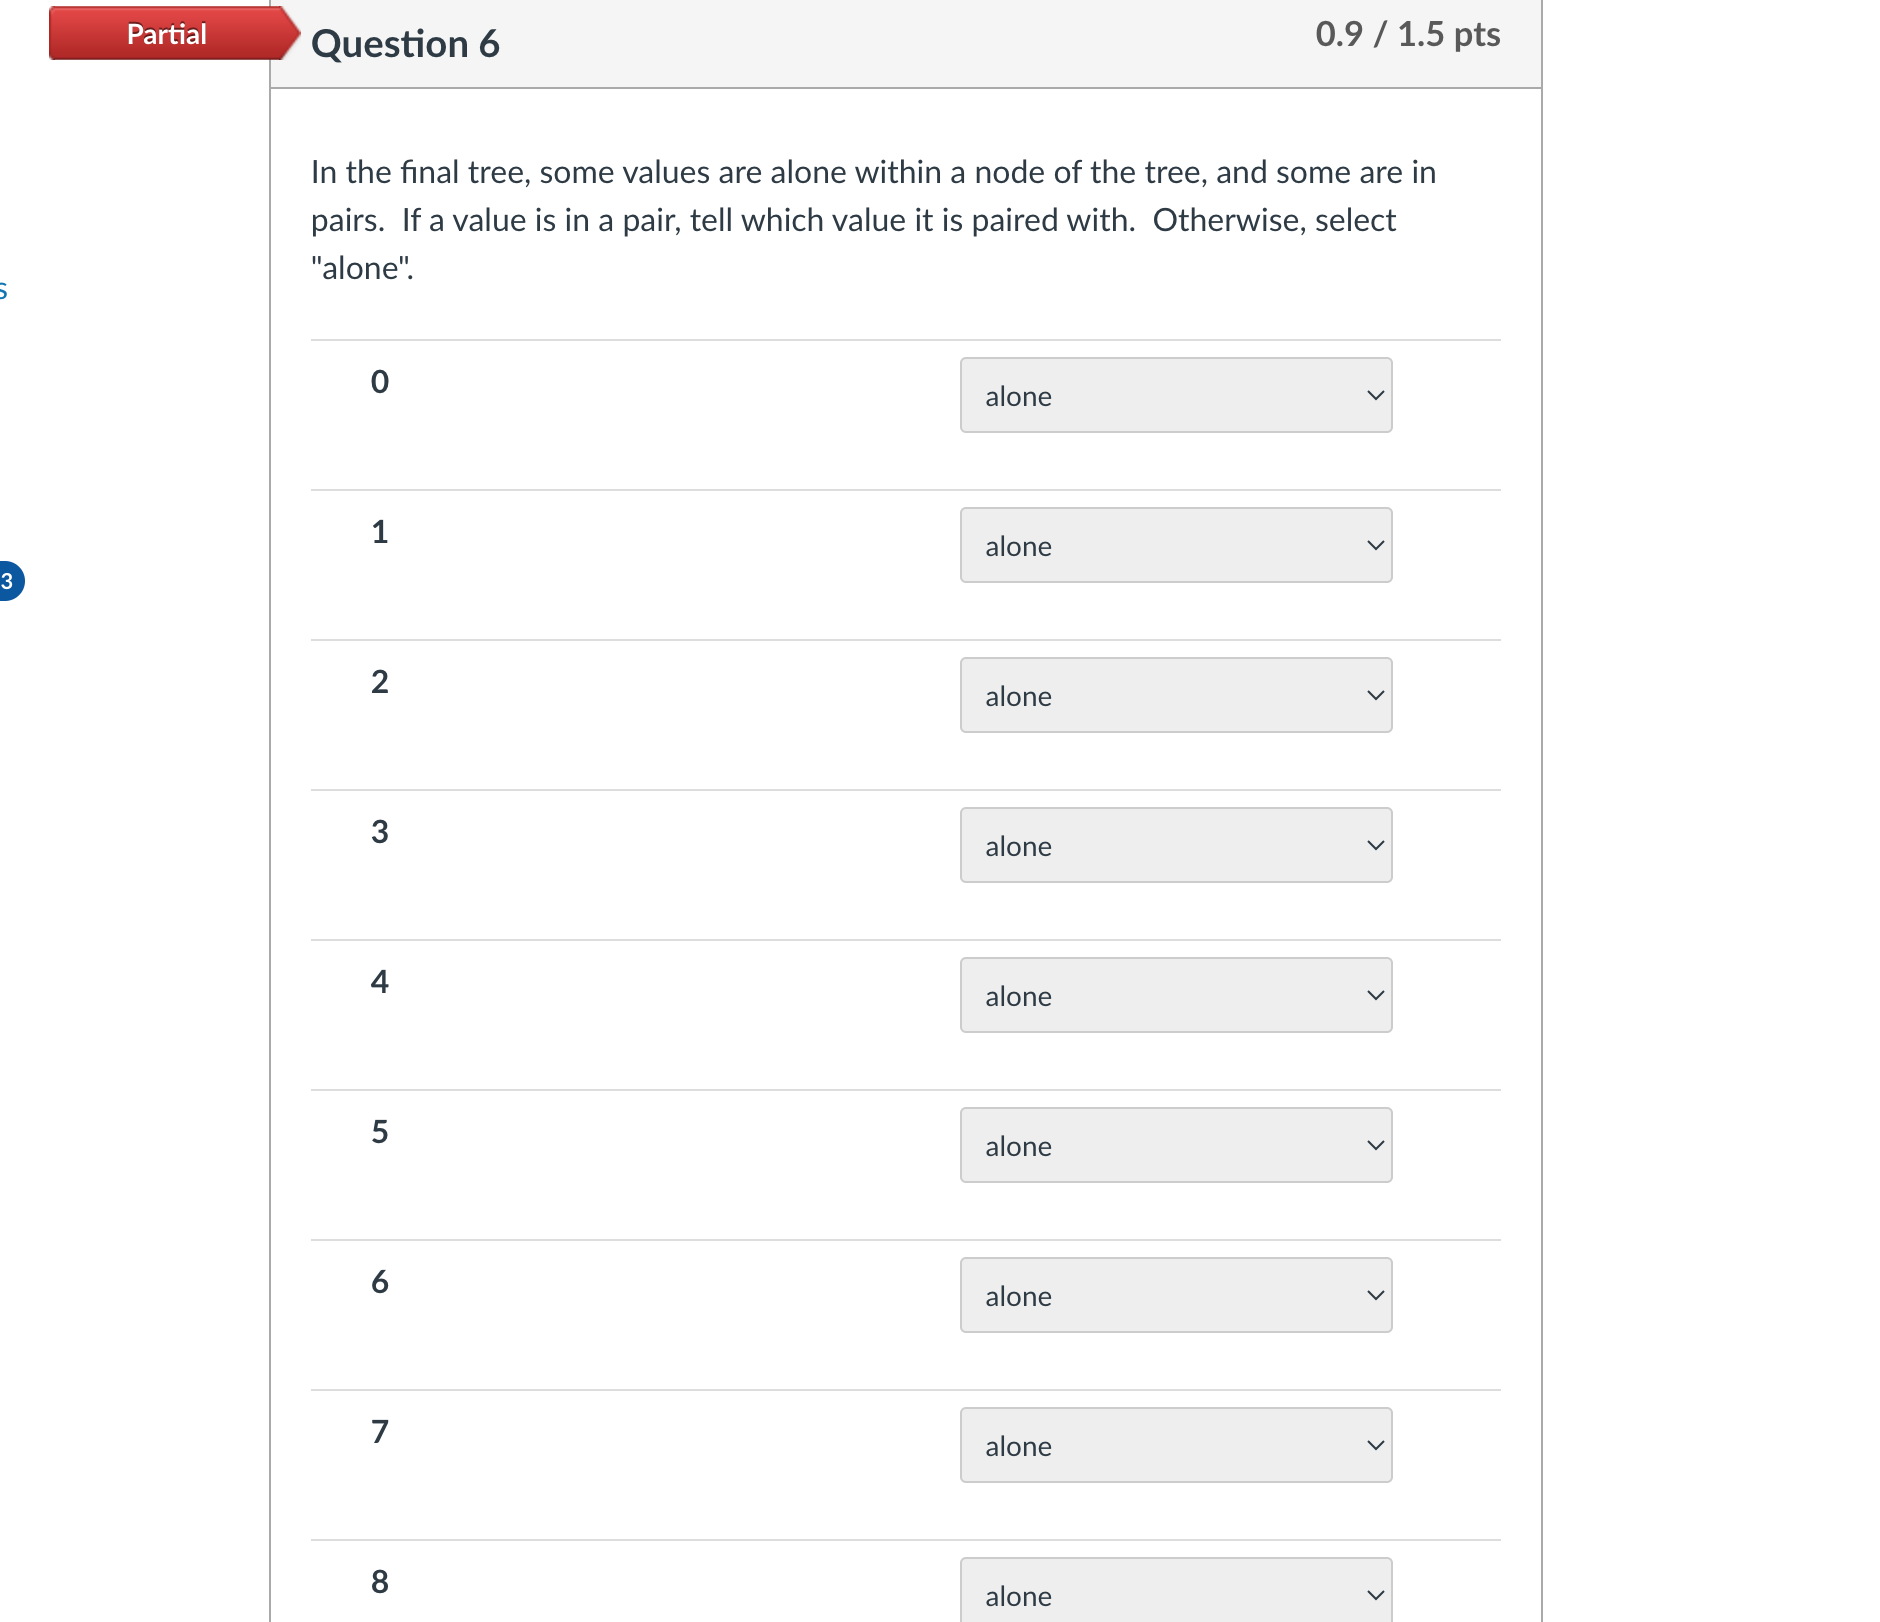Select the 'alone' value in row 7
The width and height of the screenshot is (1880, 1622).
click(1017, 1446)
